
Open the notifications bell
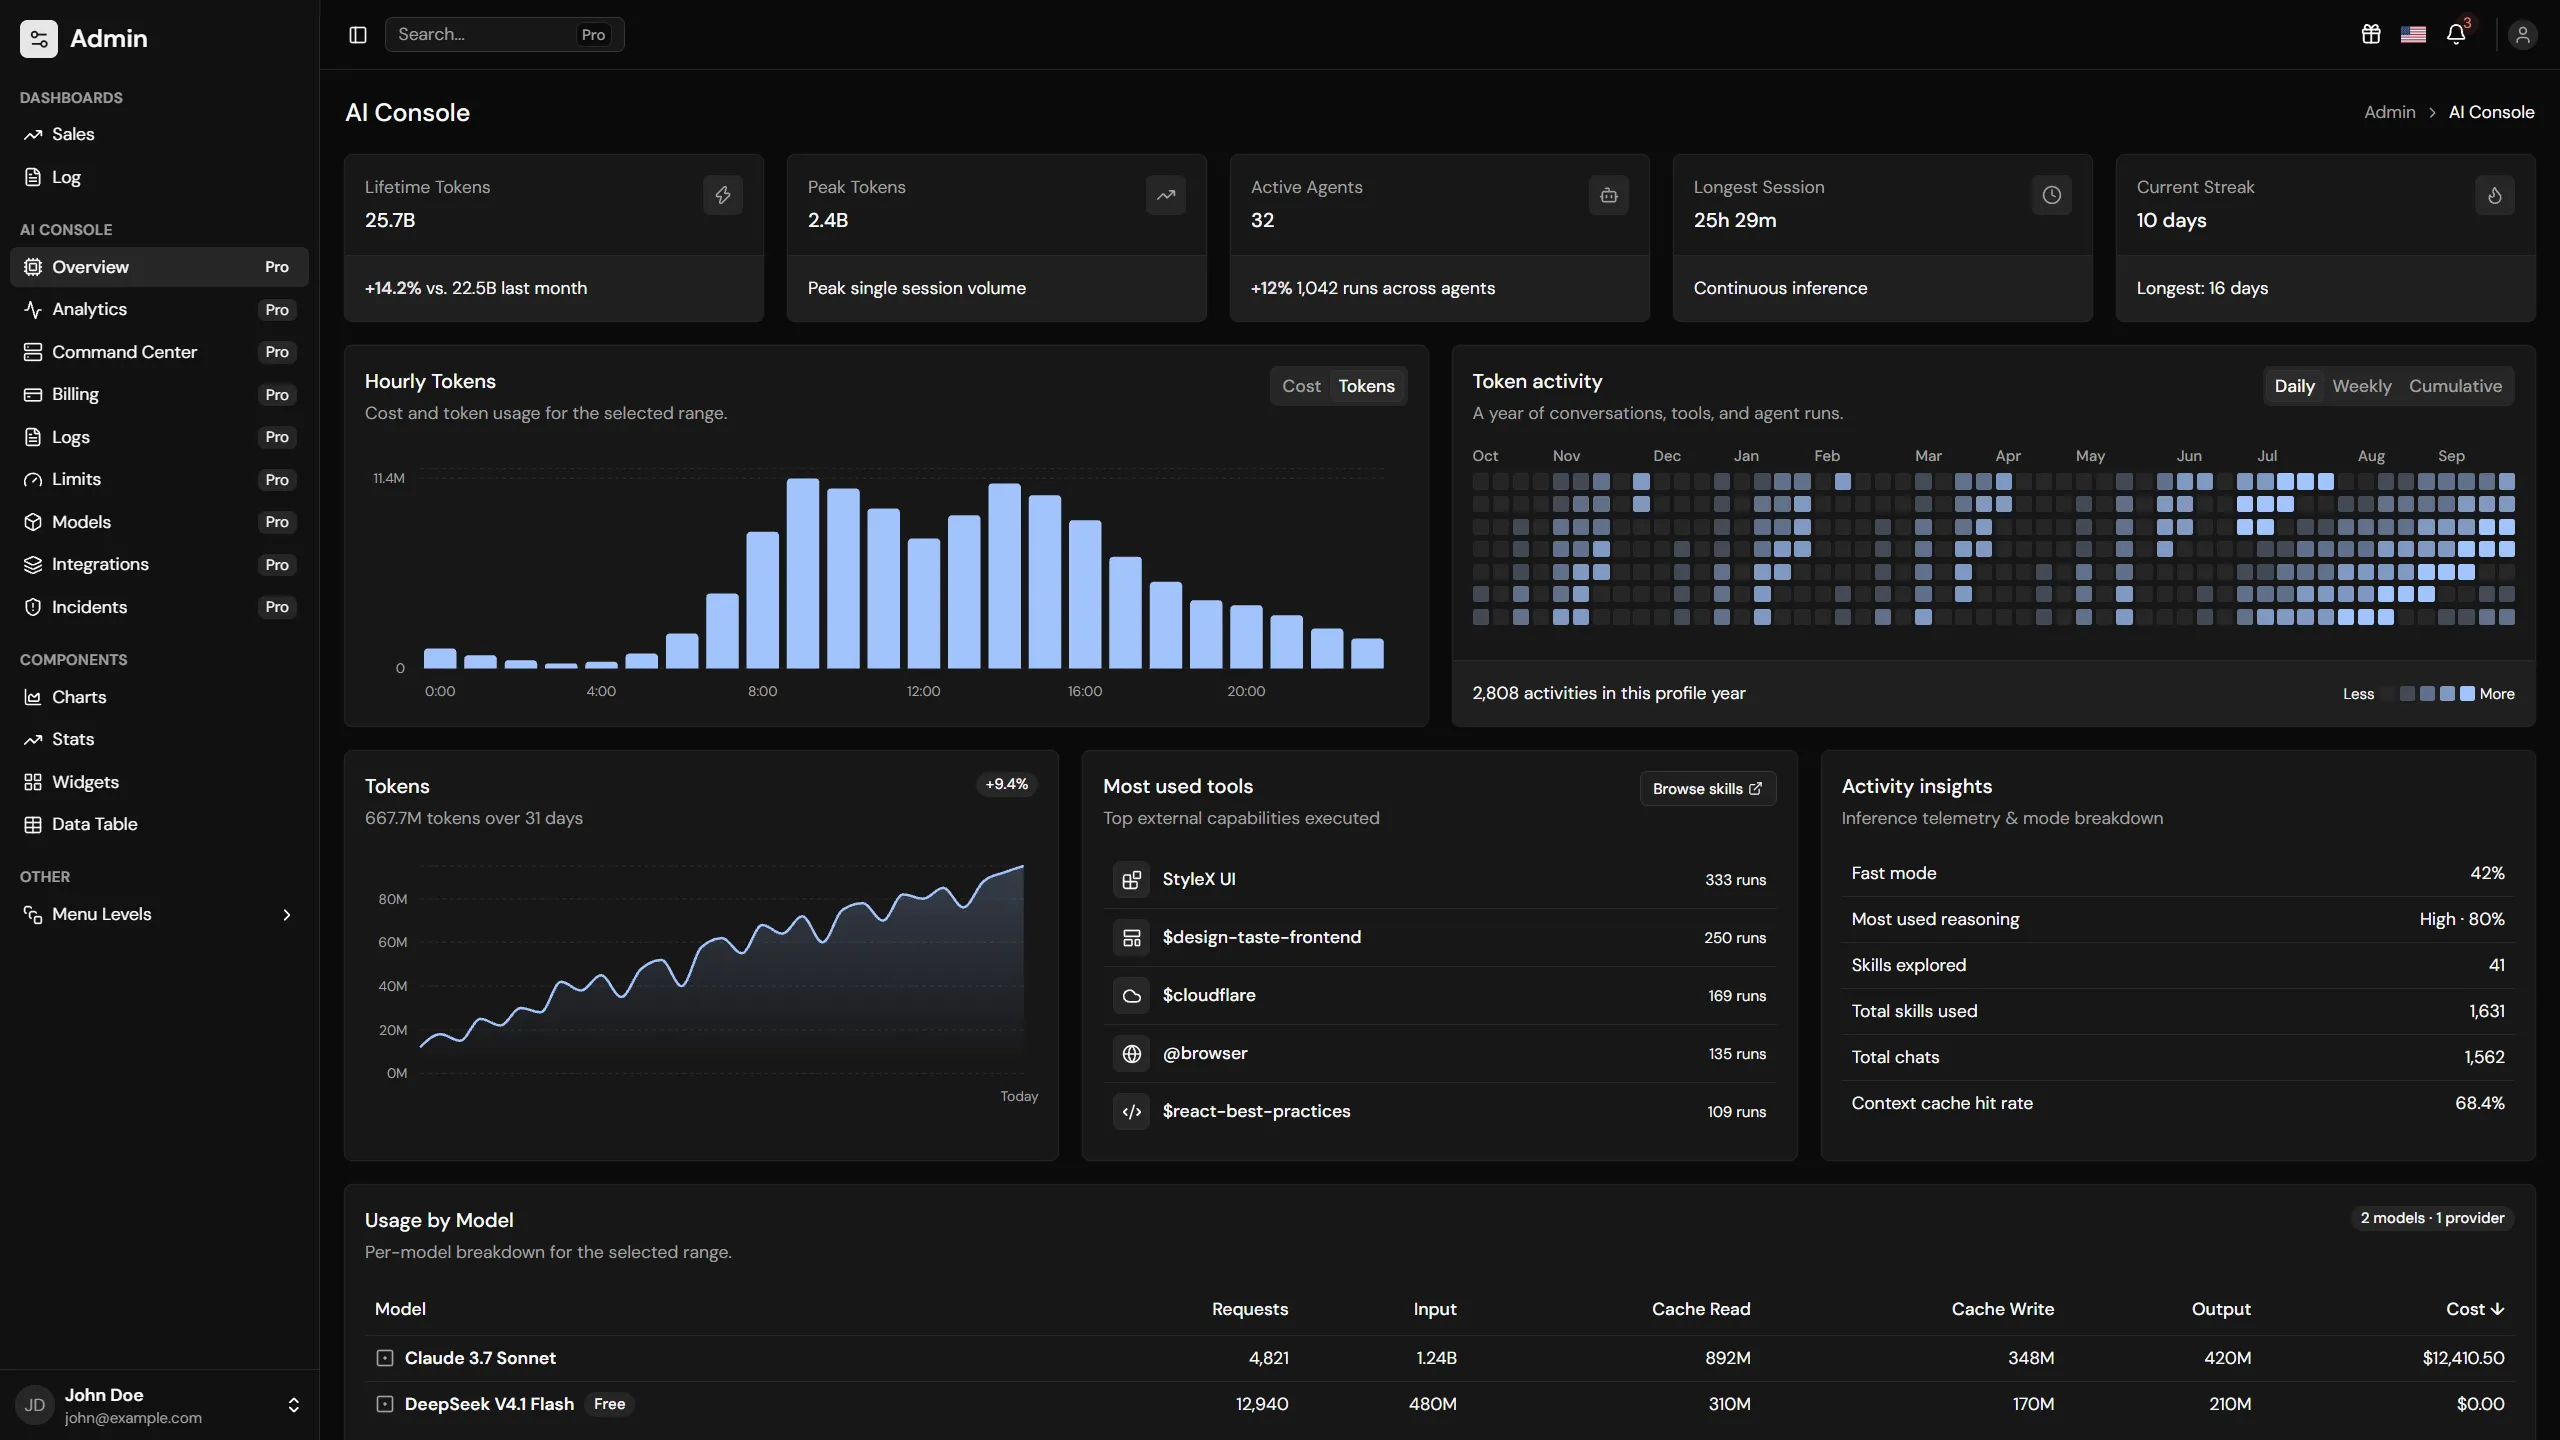(x=2456, y=35)
